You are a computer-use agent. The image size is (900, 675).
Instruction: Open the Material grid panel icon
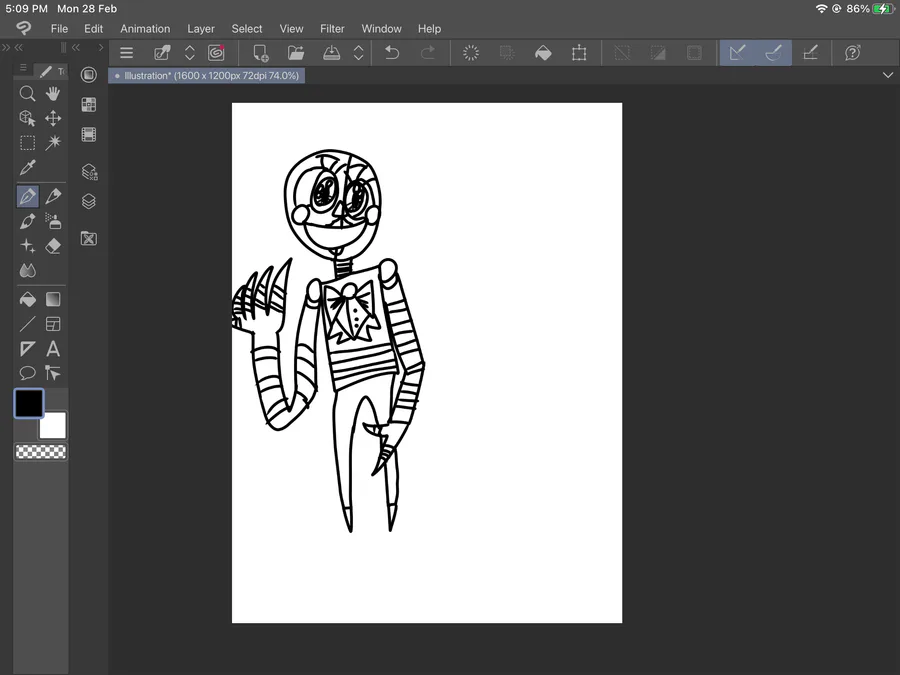[x=88, y=104]
